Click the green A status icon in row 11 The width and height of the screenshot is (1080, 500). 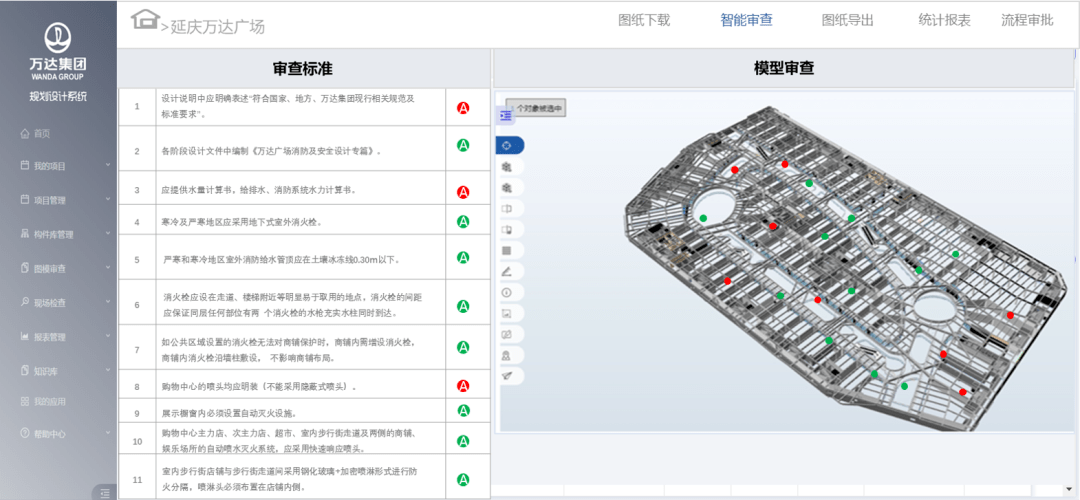(464, 479)
